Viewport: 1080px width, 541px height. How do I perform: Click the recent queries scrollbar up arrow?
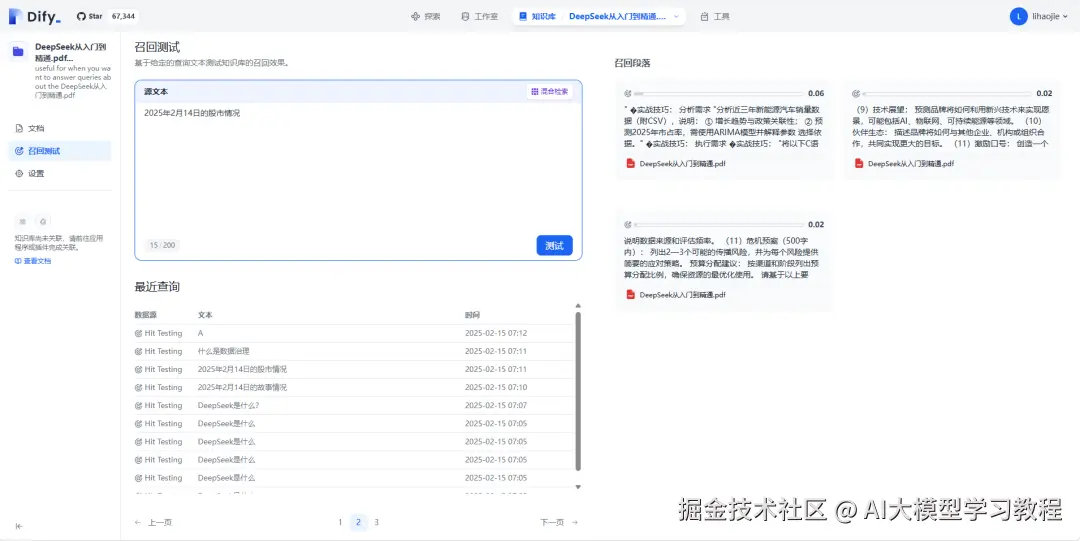point(578,305)
